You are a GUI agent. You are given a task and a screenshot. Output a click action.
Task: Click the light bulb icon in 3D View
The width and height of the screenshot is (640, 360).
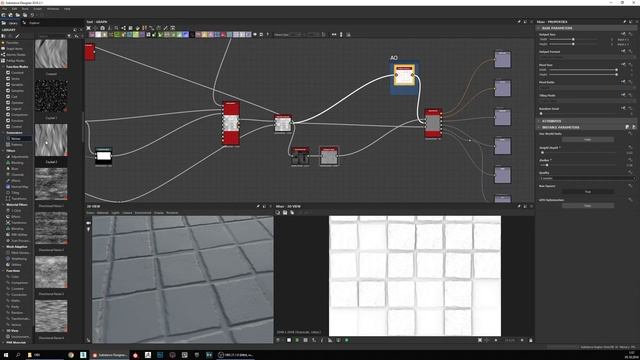[x=88, y=229]
